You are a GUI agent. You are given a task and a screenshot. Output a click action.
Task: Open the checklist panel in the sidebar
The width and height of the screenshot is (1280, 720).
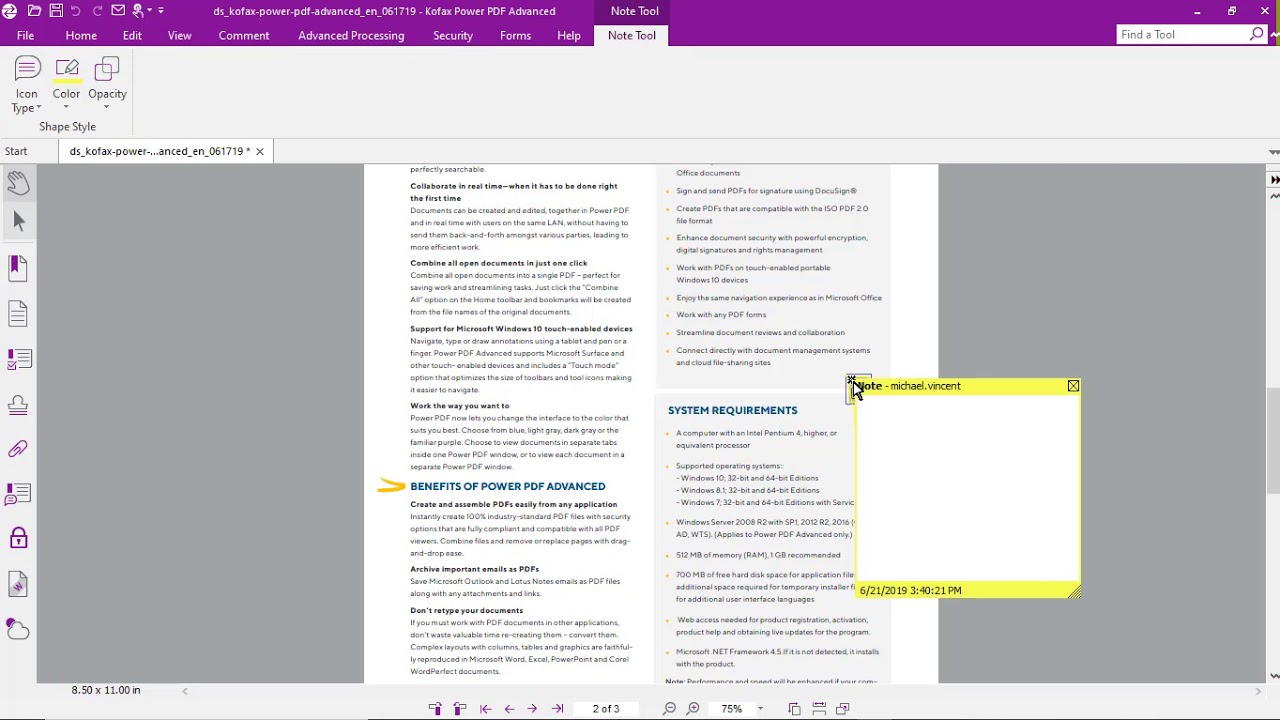18,359
